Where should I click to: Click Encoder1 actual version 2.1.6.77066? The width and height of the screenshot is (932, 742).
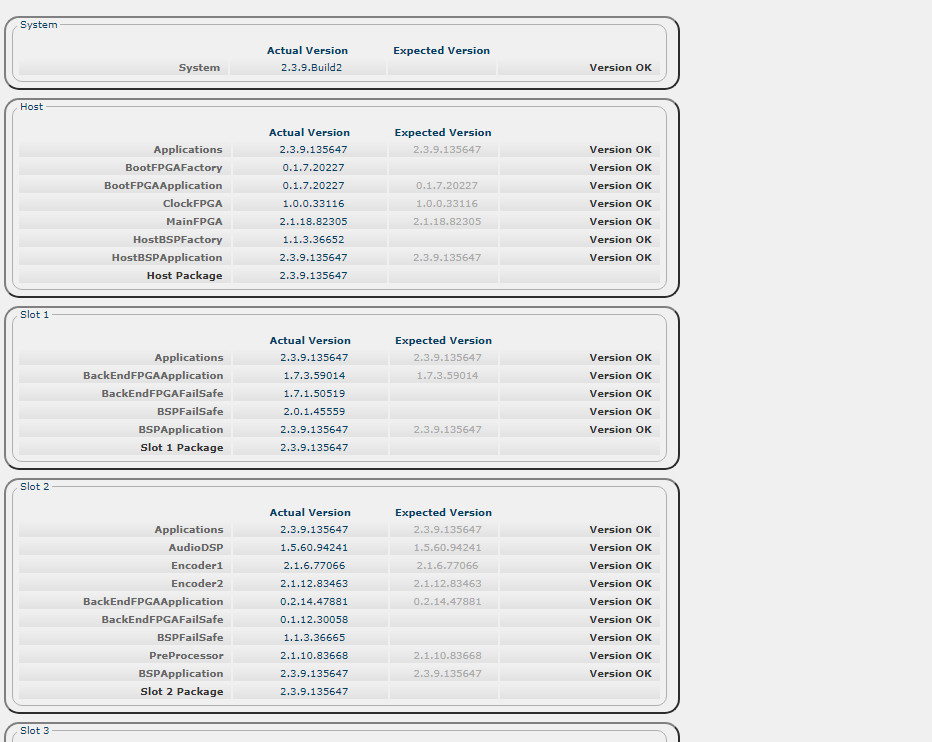click(314, 565)
